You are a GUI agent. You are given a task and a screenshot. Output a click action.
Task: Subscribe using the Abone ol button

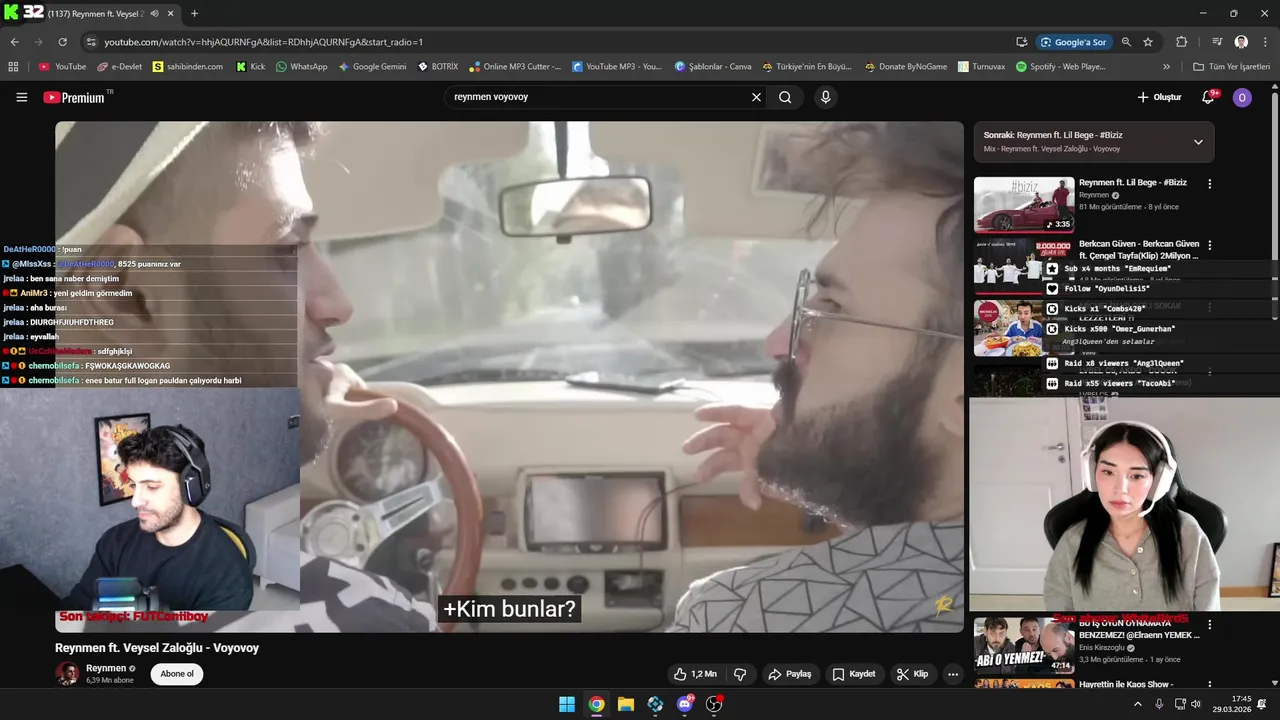[x=177, y=674]
